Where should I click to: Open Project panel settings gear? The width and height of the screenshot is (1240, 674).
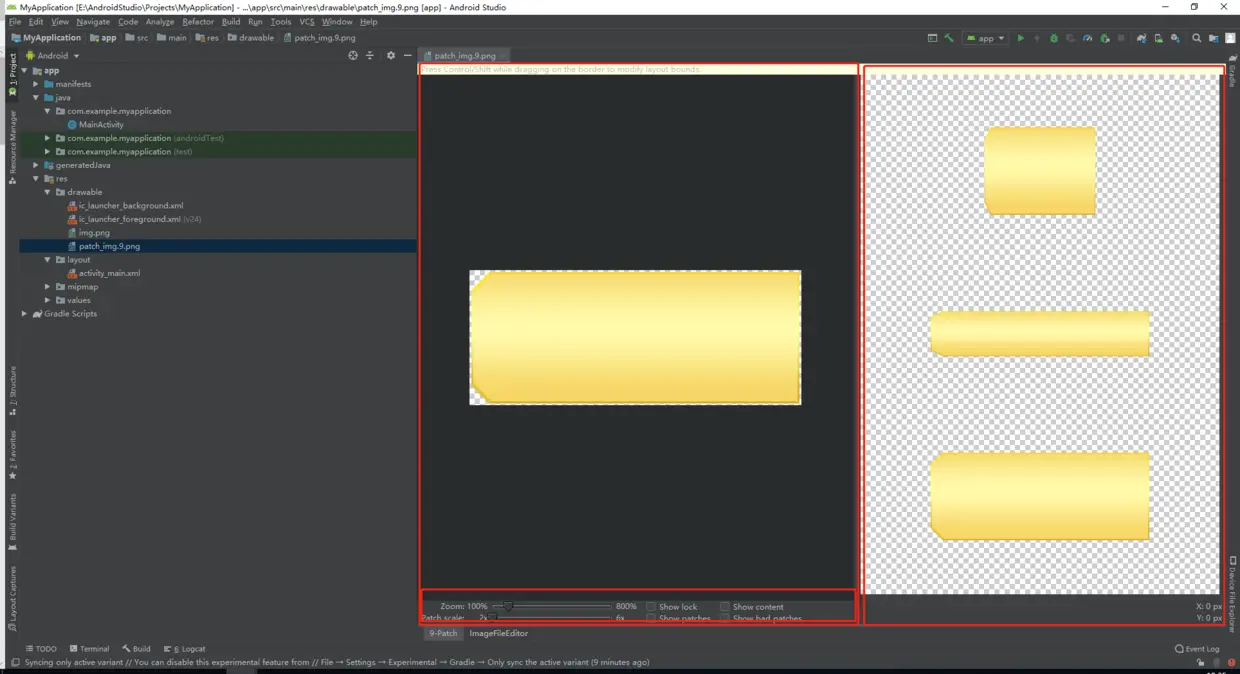tap(391, 55)
